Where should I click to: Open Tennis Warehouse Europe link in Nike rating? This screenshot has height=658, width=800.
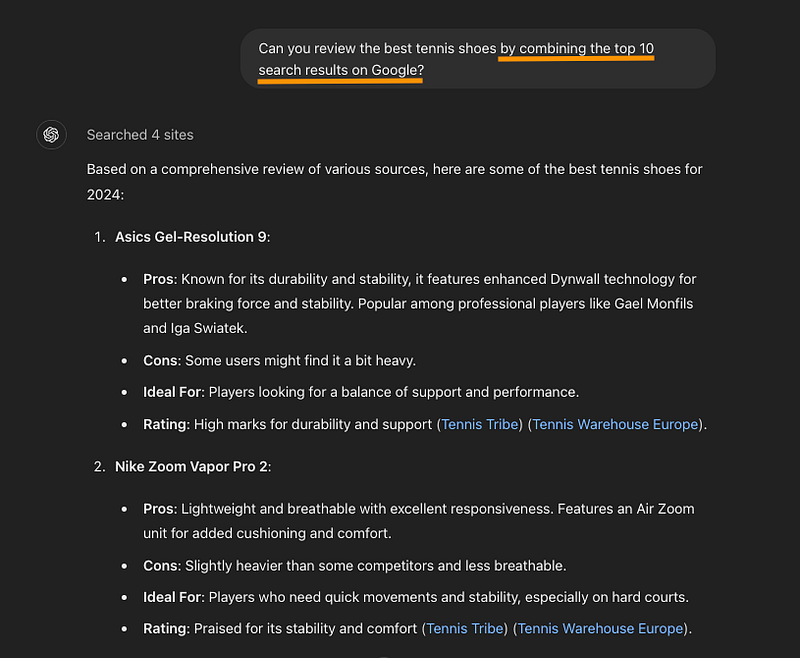click(601, 628)
